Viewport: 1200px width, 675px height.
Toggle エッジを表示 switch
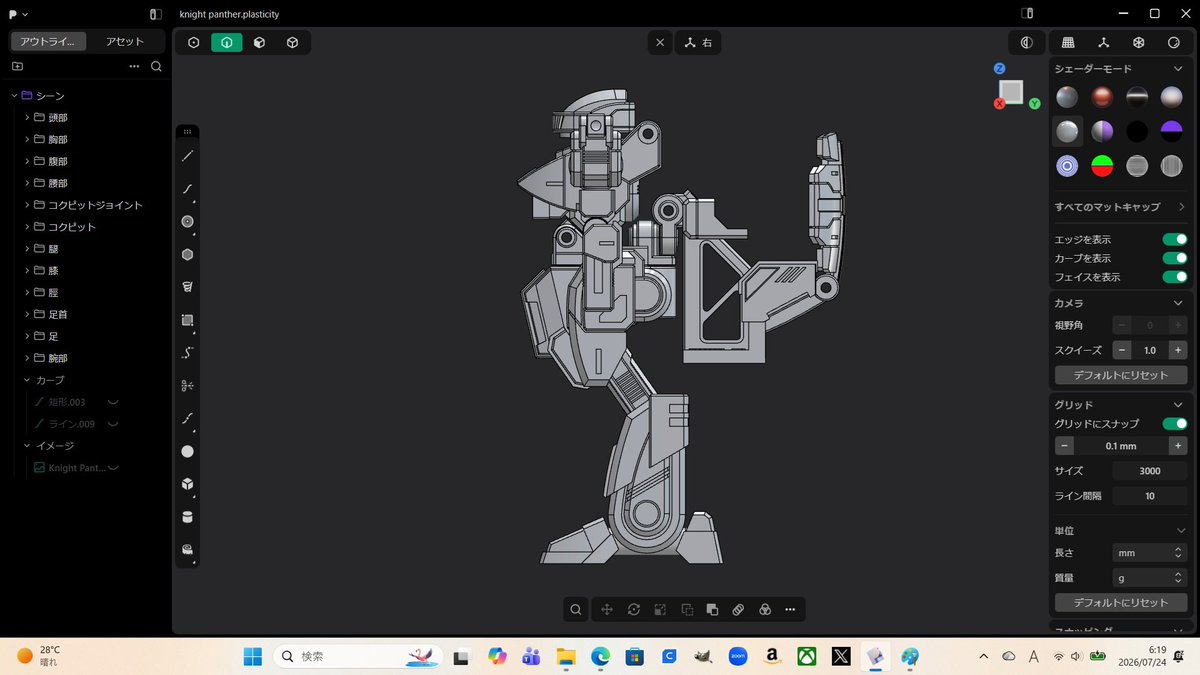point(1175,240)
